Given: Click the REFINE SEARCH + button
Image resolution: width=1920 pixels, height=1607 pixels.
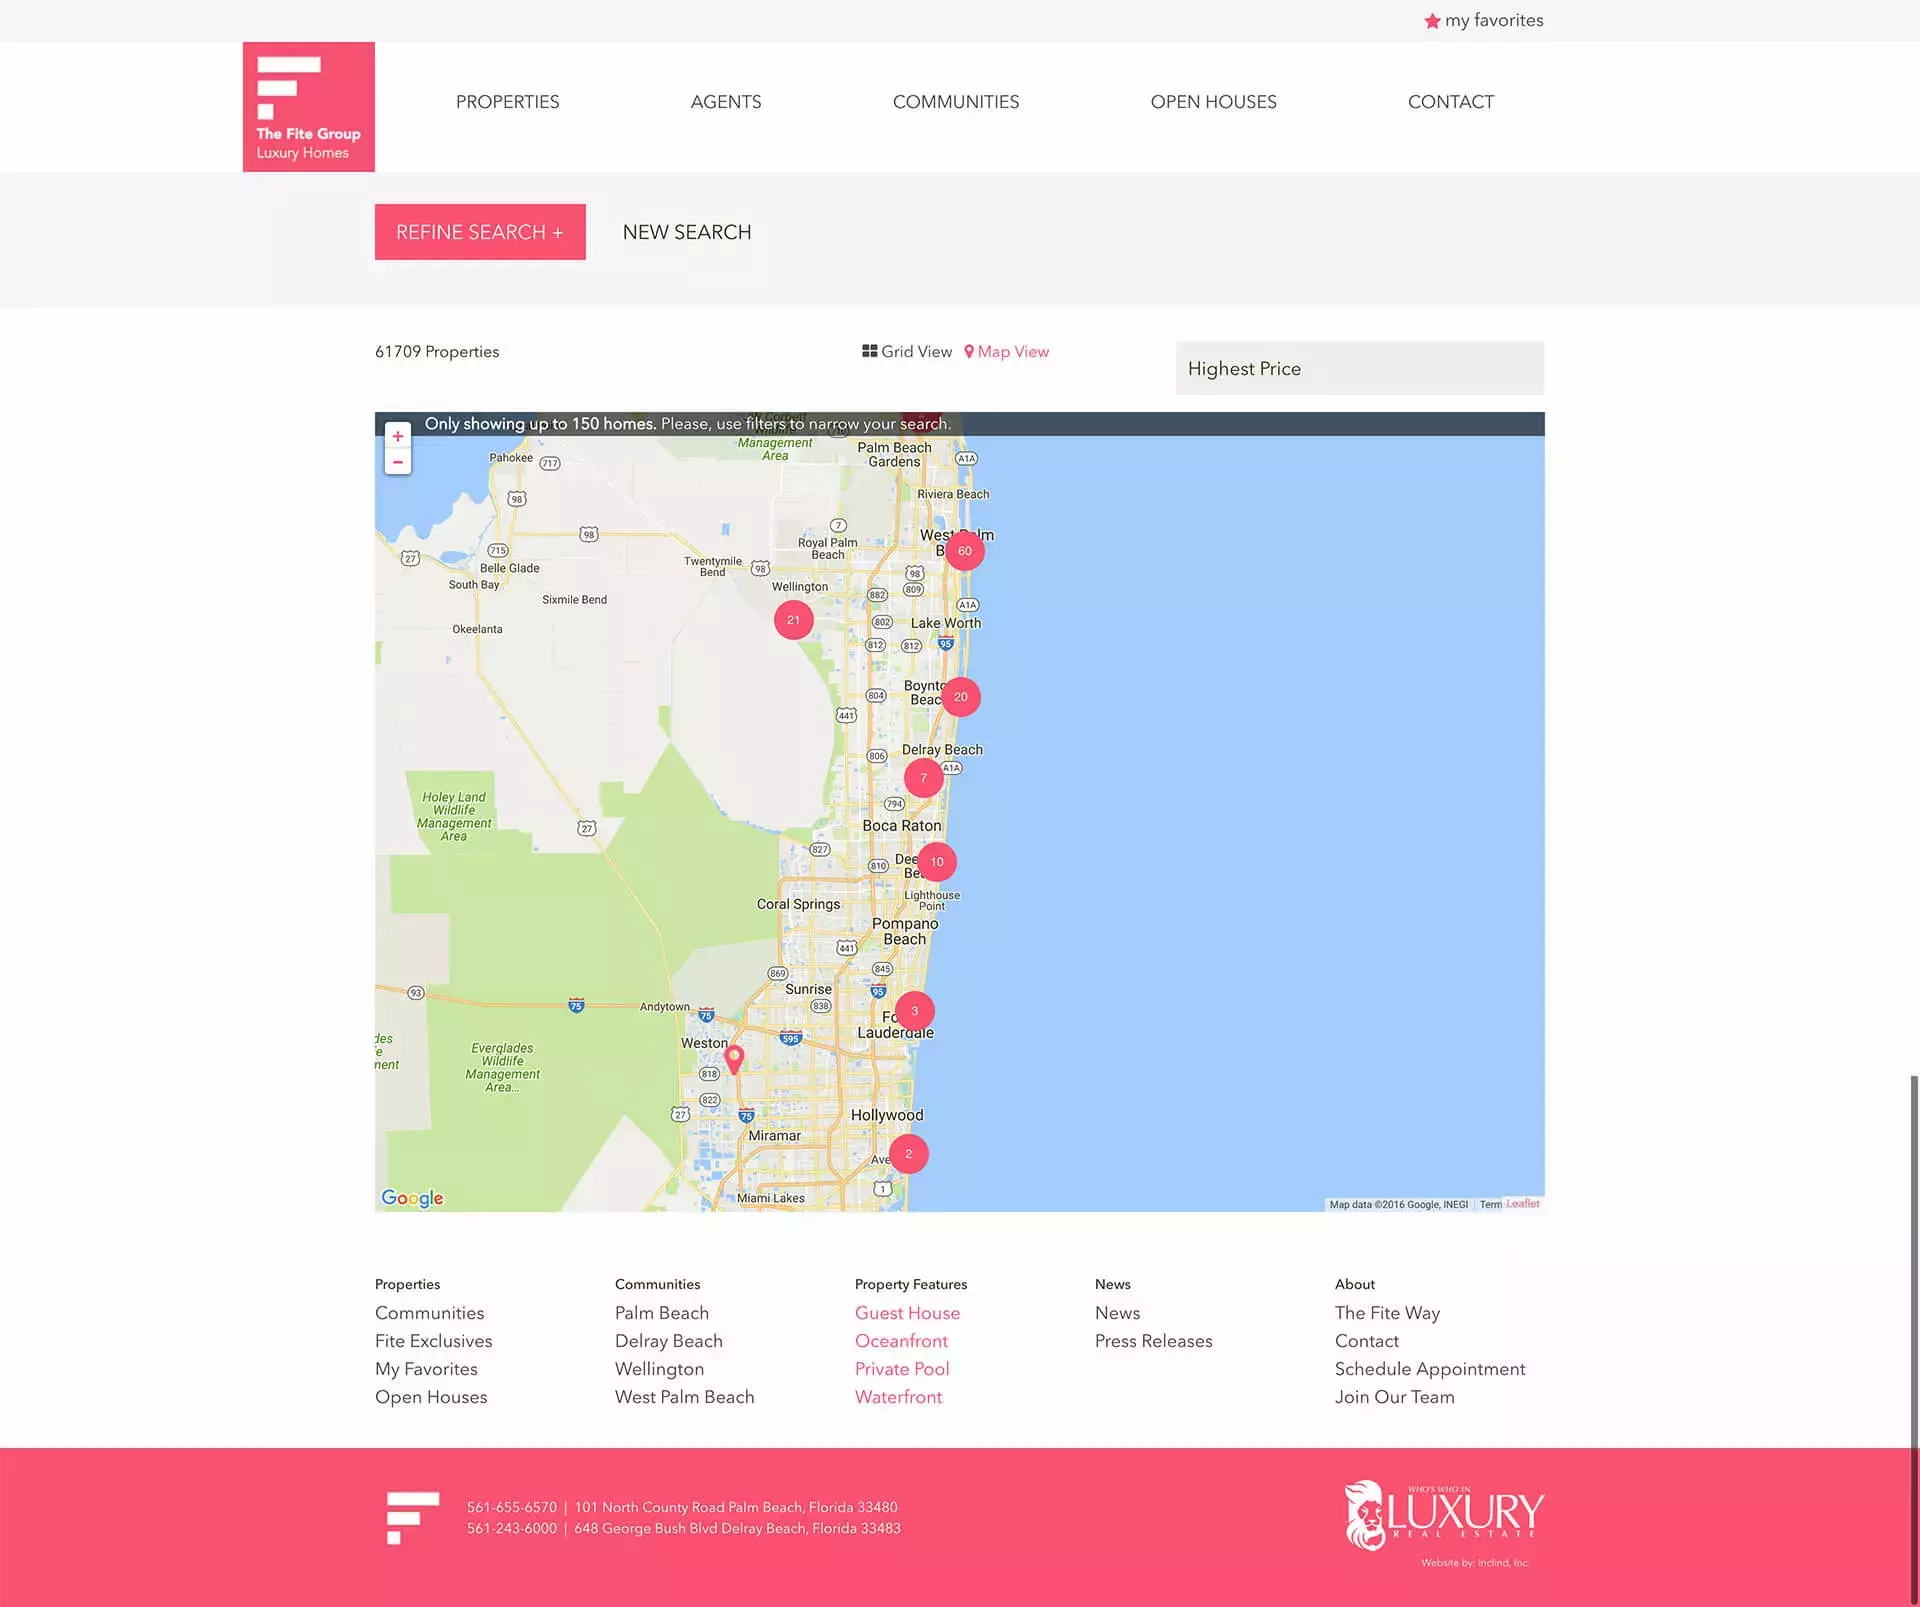Looking at the screenshot, I should click(x=478, y=231).
